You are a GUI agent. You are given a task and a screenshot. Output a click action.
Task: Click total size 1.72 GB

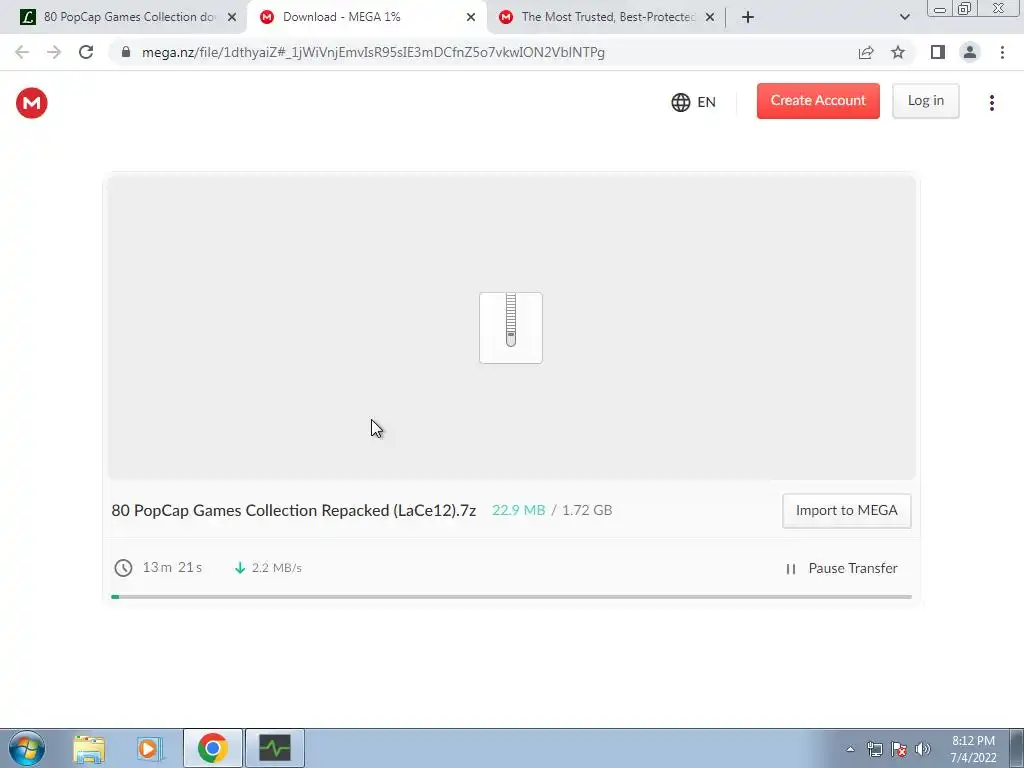pos(587,510)
